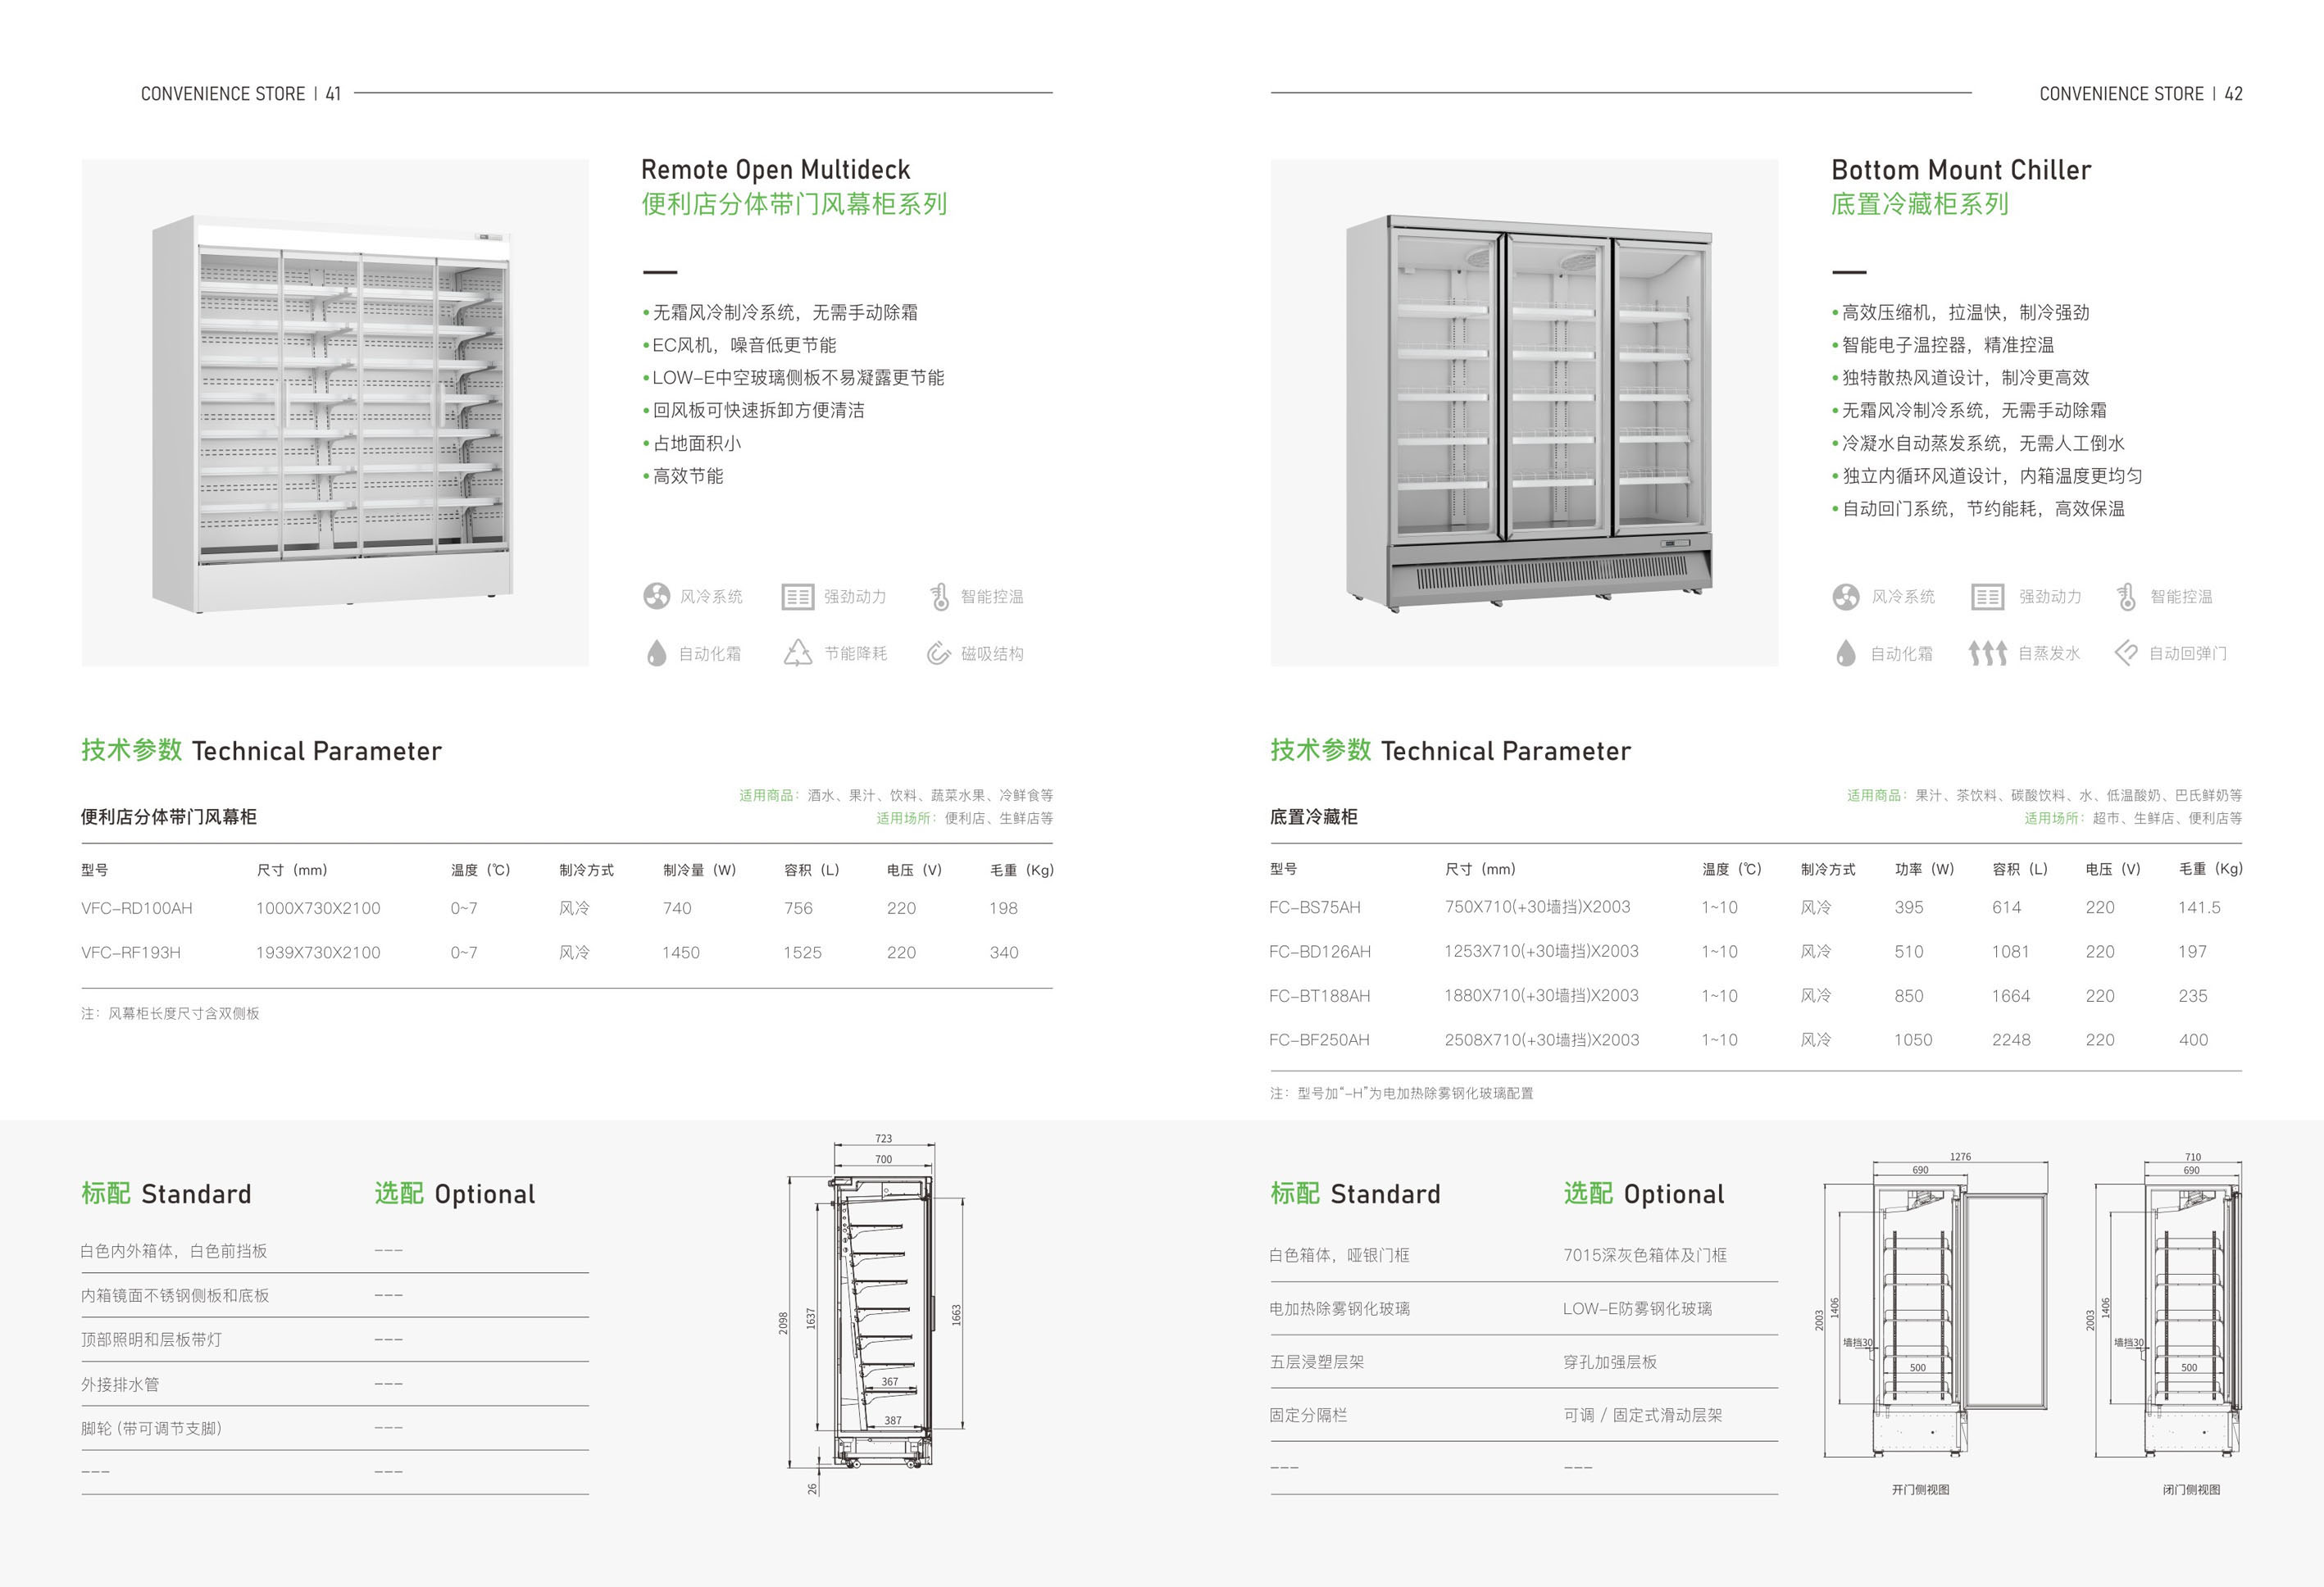Image resolution: width=2324 pixels, height=1587 pixels.
Task: Click the left page 技术参数 Technical Parameter heading
Action: coord(261,750)
